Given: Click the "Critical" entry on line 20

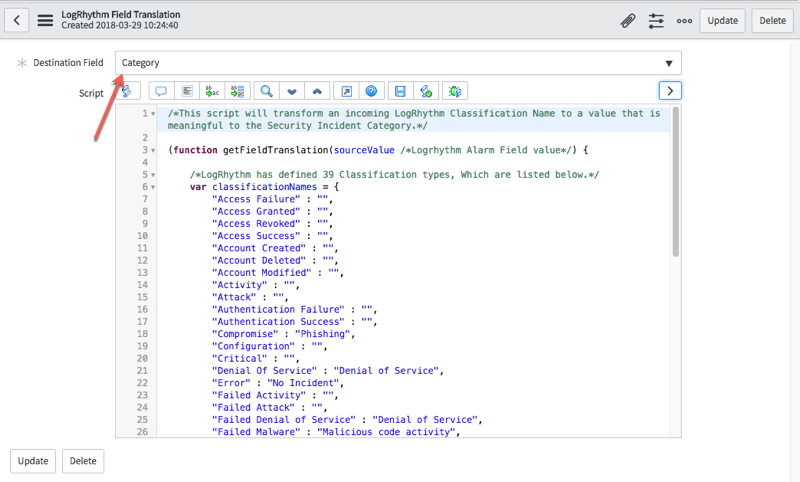Looking at the screenshot, I should pos(256,359).
